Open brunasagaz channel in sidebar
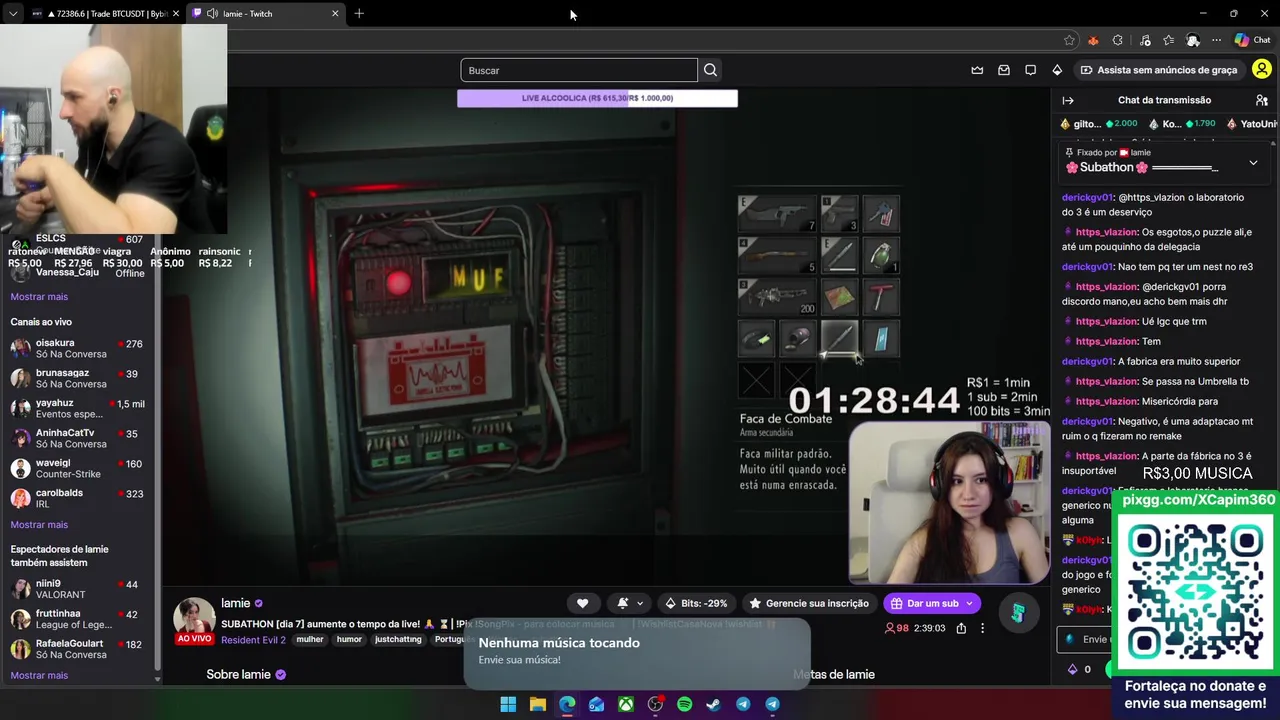This screenshot has height=720, width=1280. tap(78, 379)
